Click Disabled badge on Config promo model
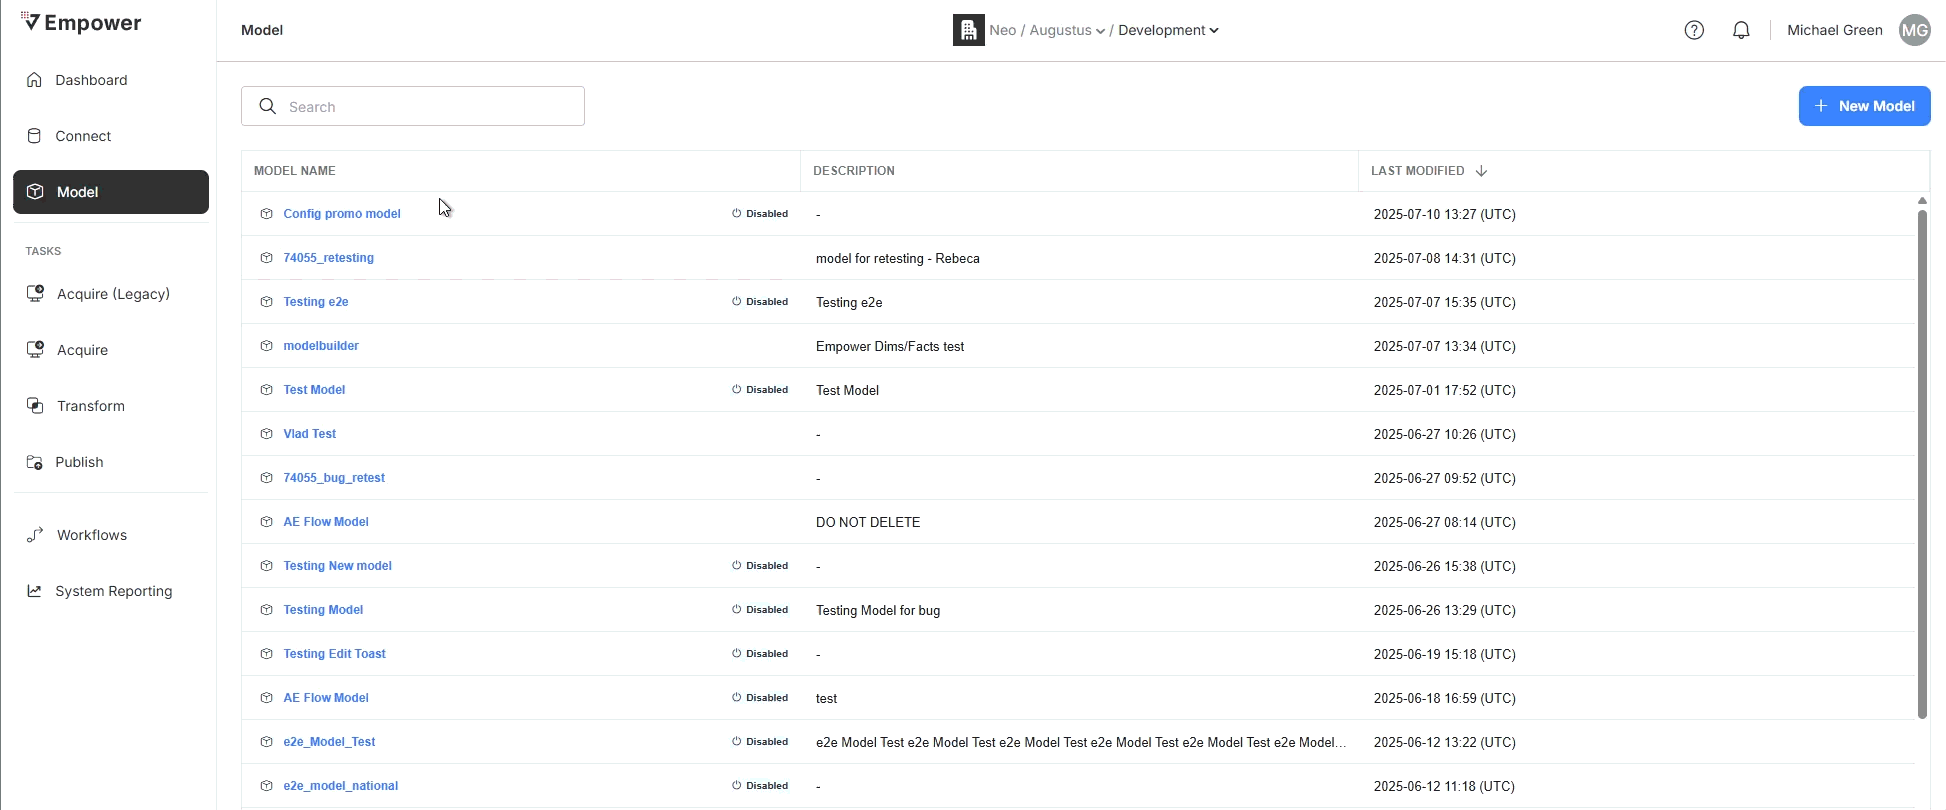 (x=760, y=214)
